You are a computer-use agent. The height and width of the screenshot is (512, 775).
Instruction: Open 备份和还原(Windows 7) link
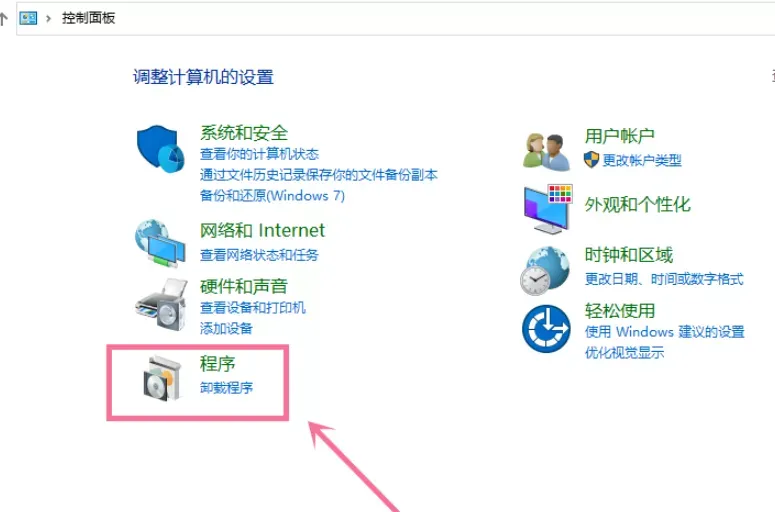pos(272,196)
